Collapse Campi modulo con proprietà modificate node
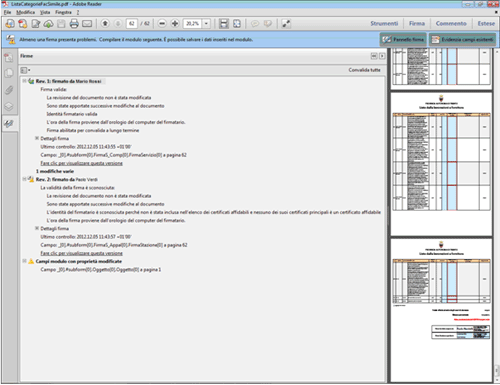500x385 pixels. pos(24,261)
